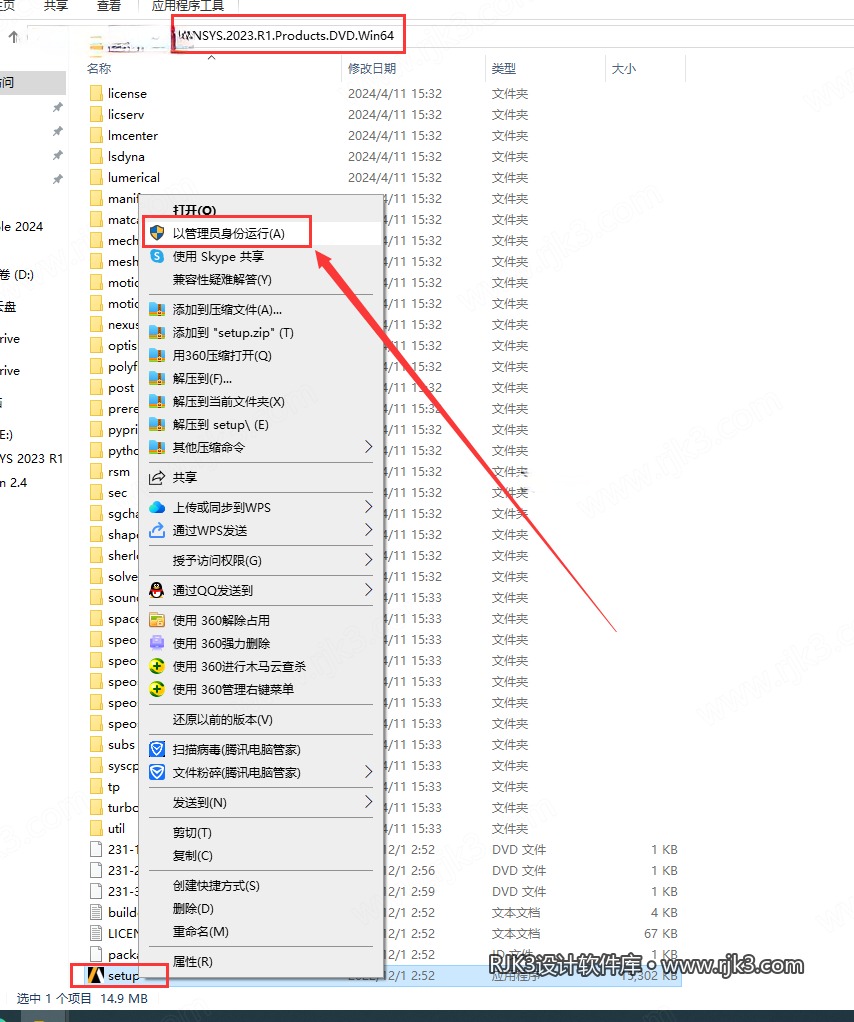Screen dimensions: 854x1022
Task: Click the lsdyna folder icon
Action: (96, 156)
